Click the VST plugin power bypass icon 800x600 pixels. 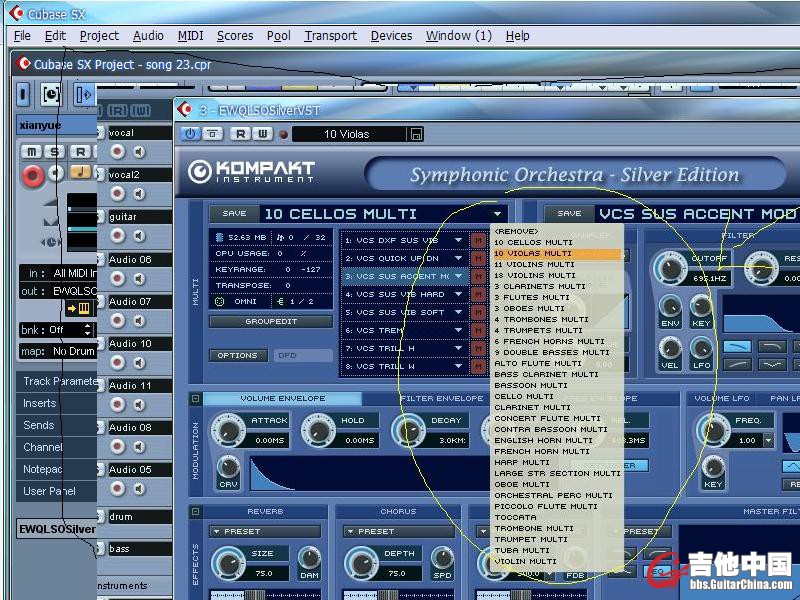(x=190, y=134)
